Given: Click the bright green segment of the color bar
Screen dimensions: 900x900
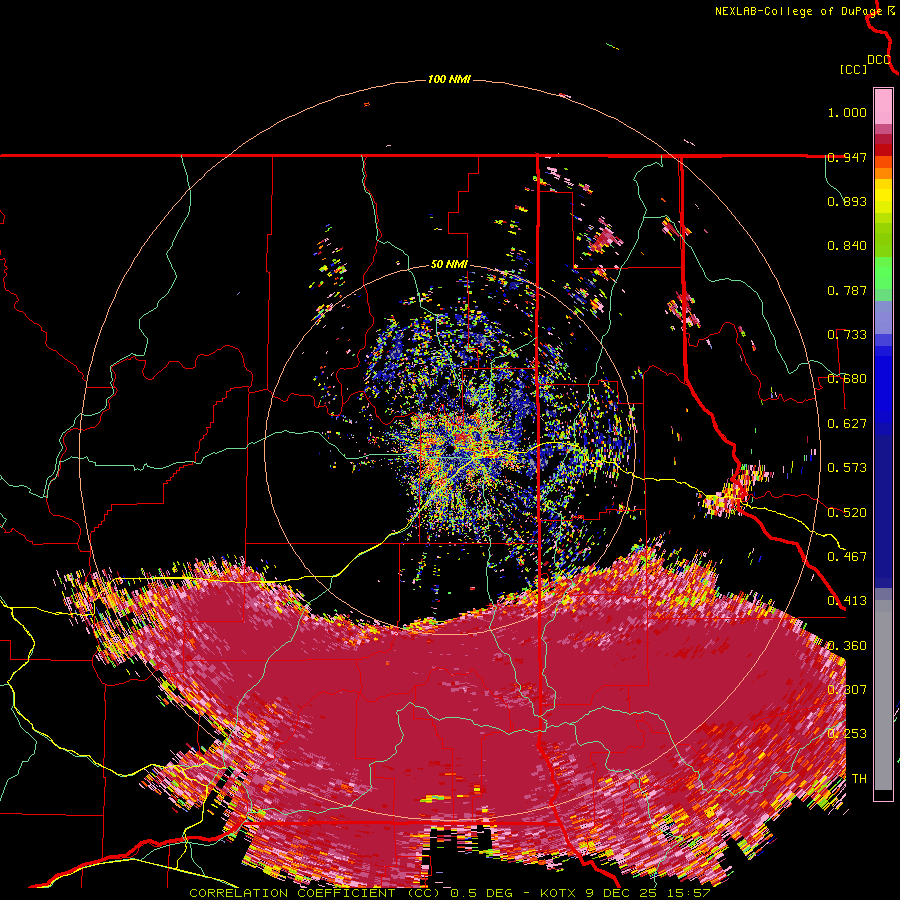Looking at the screenshot, I should click(x=883, y=273).
